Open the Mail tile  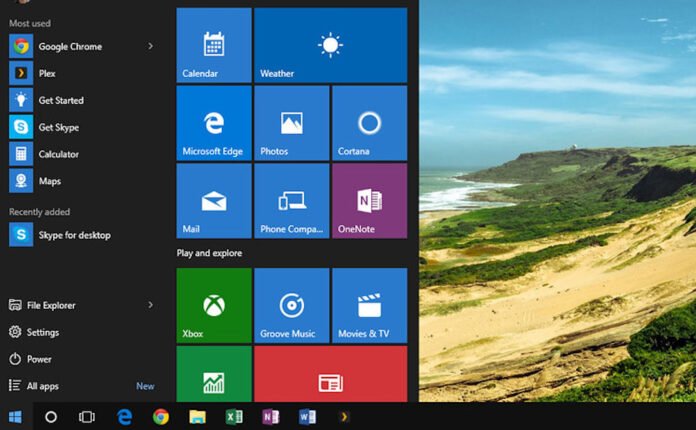coord(214,201)
